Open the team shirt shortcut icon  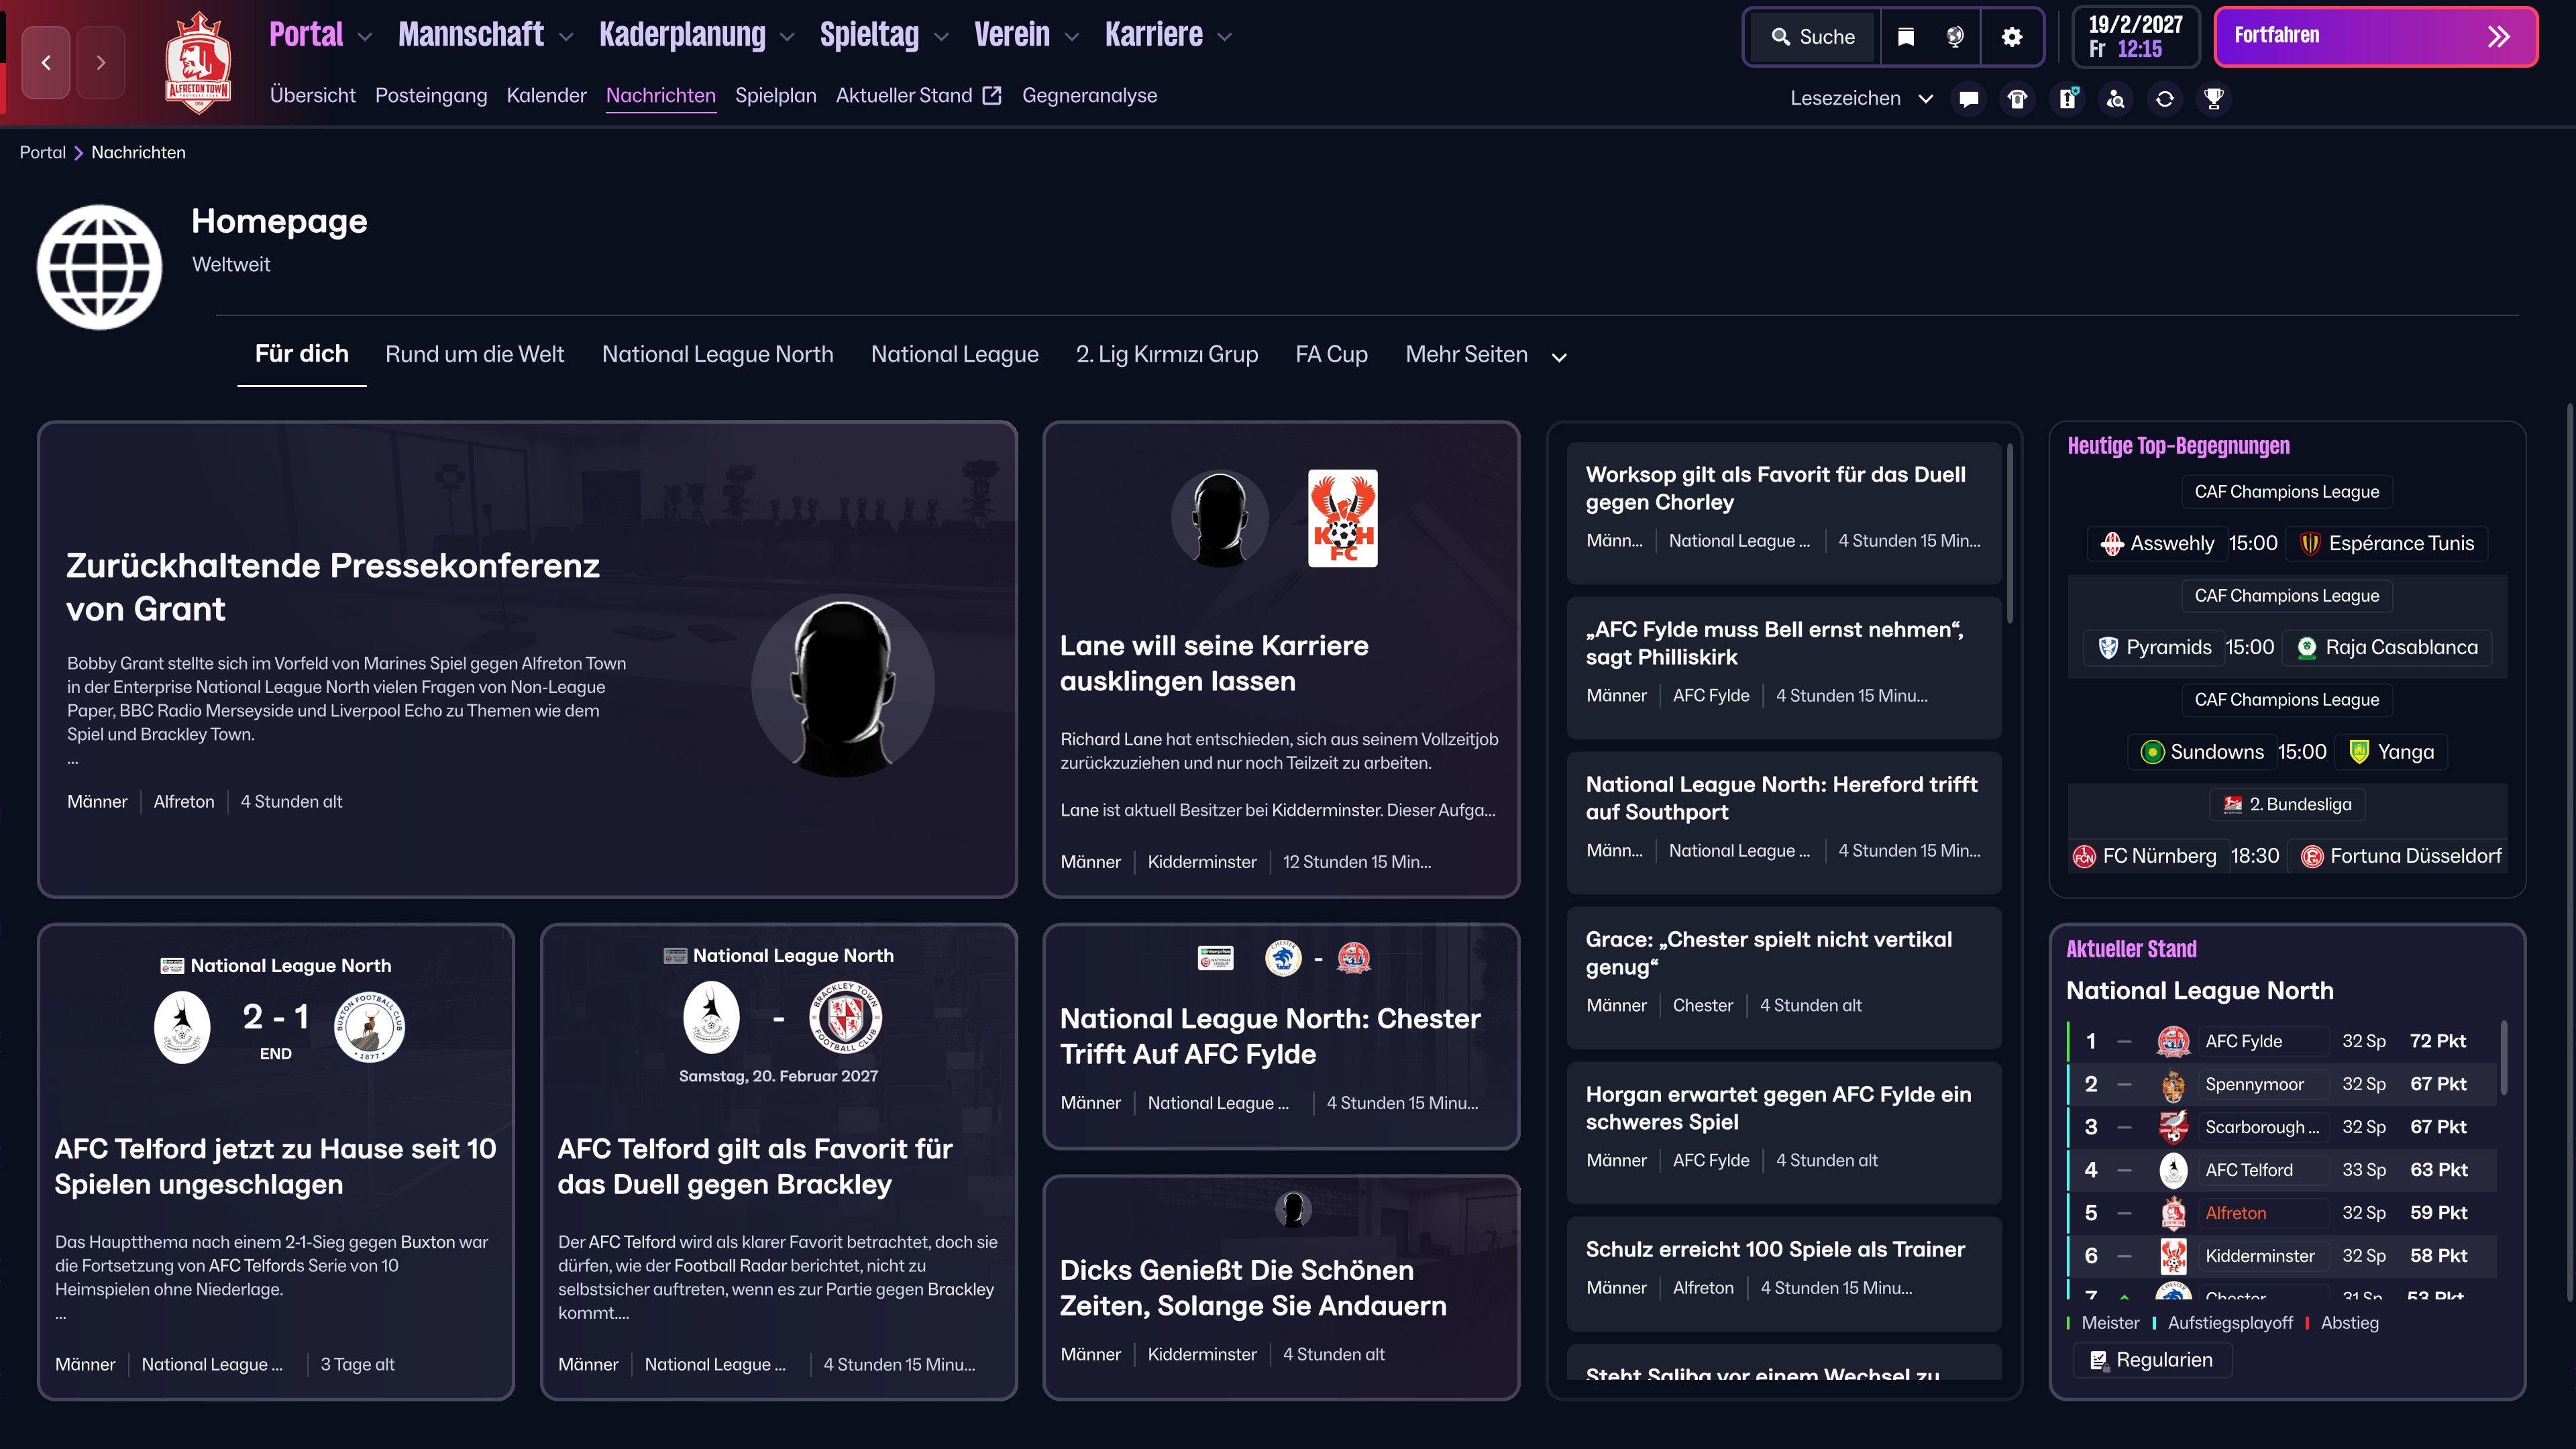tap(2018, 98)
